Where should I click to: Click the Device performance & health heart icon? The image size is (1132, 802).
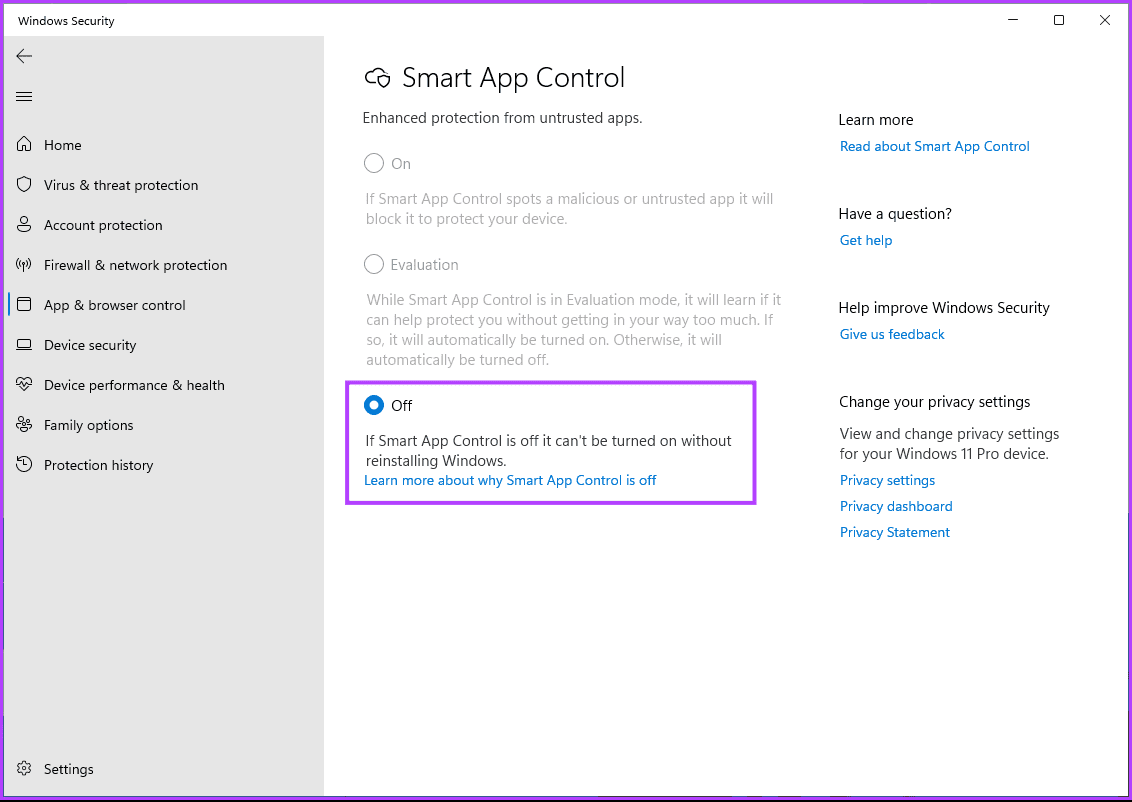coord(25,385)
